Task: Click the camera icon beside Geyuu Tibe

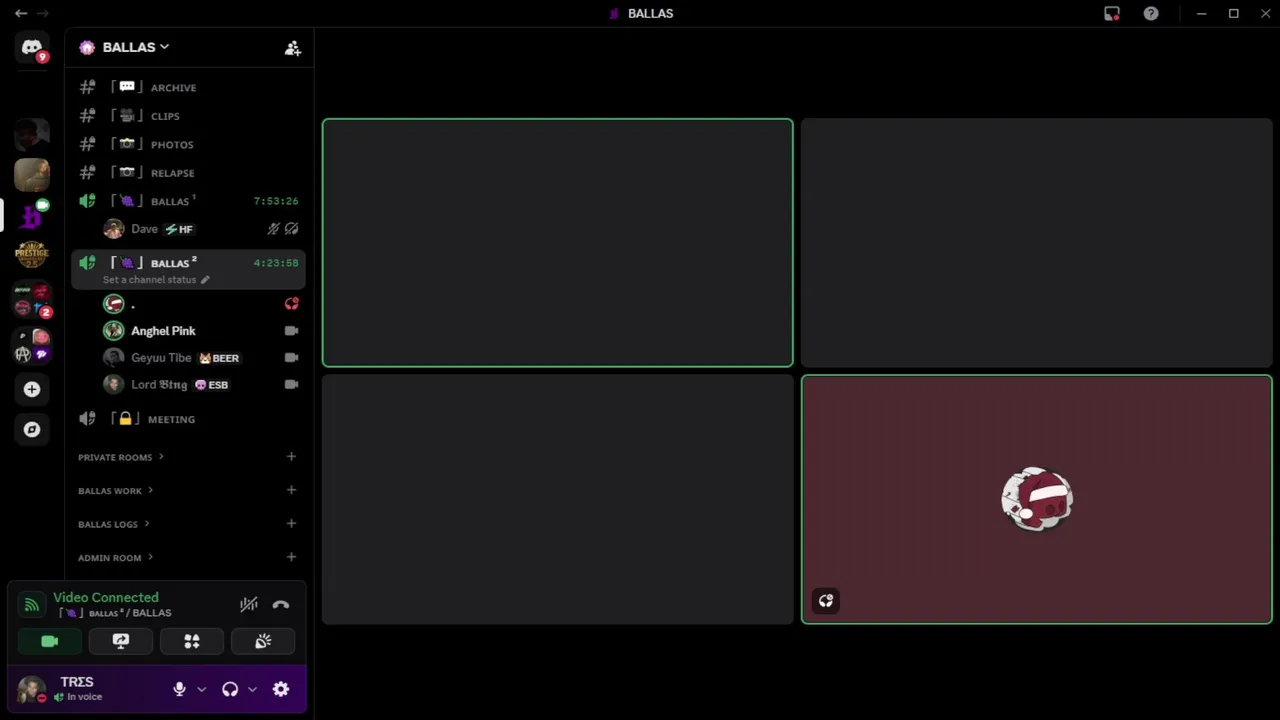Action: (291, 357)
